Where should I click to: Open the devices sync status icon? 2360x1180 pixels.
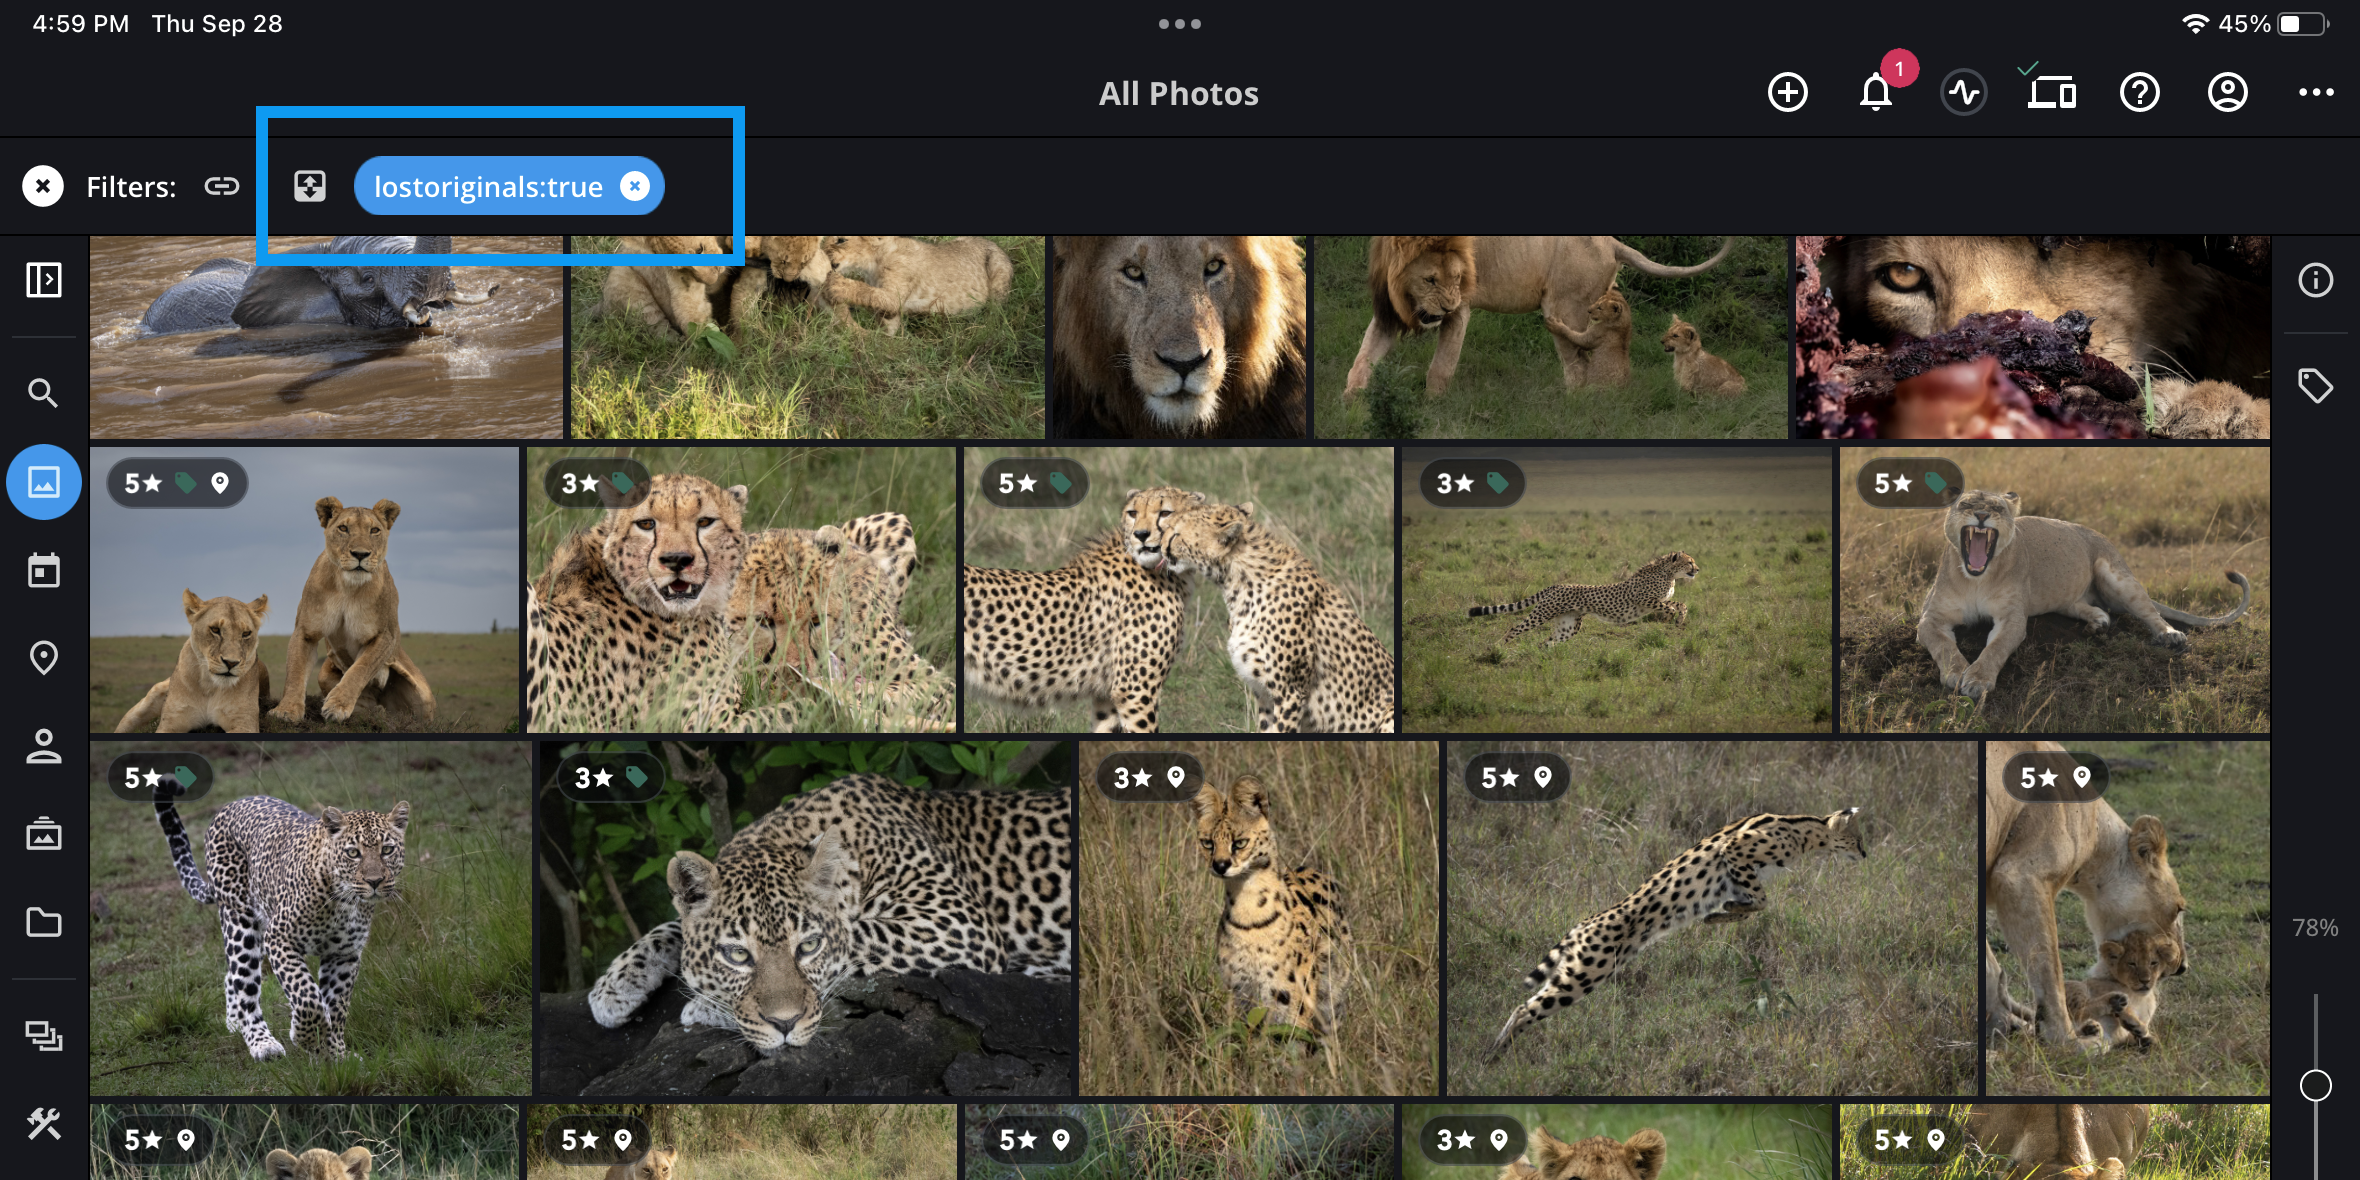(2051, 93)
